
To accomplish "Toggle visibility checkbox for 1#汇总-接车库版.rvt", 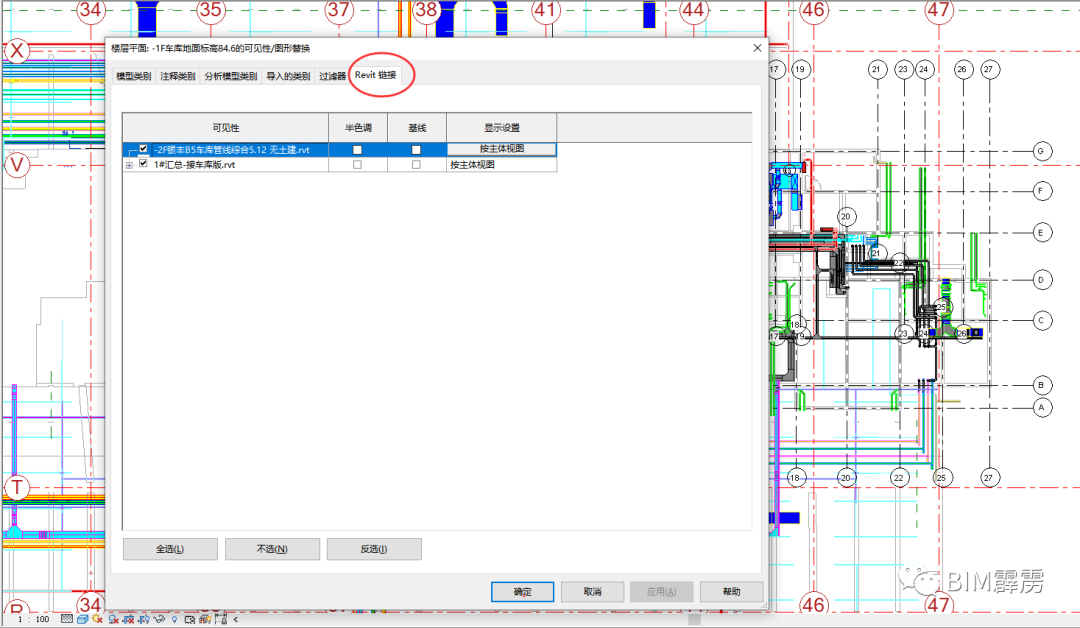I will (x=143, y=164).
